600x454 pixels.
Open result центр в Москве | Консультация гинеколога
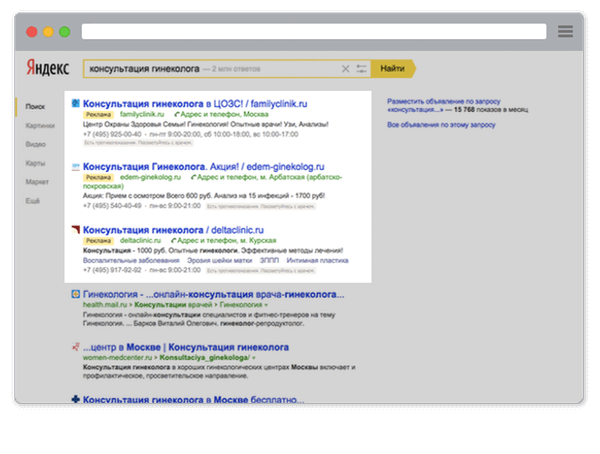tap(186, 347)
